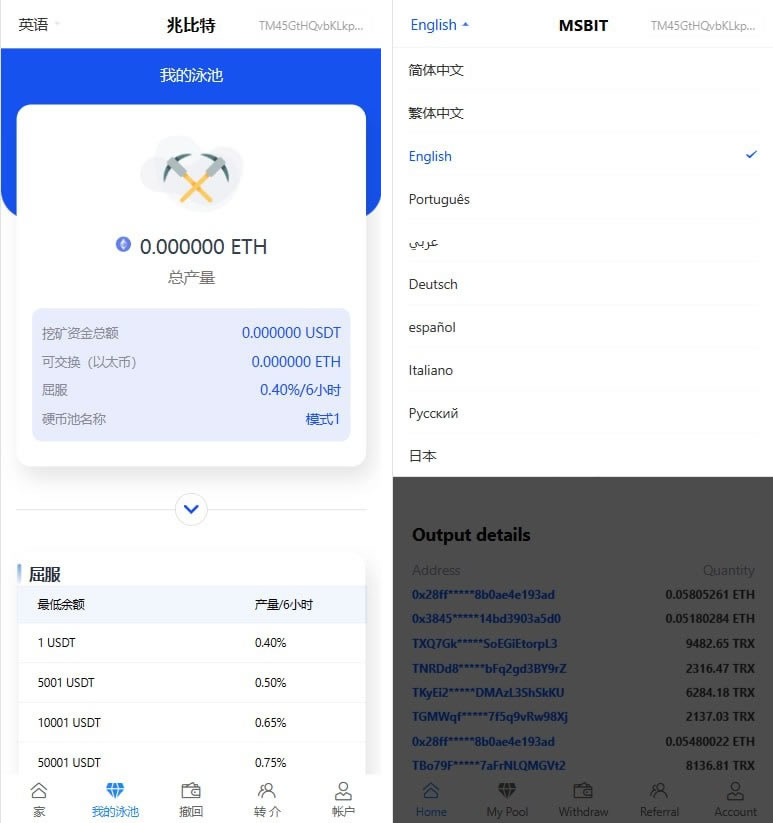
Task: Switch to the My Pool tab
Action: click(x=507, y=798)
